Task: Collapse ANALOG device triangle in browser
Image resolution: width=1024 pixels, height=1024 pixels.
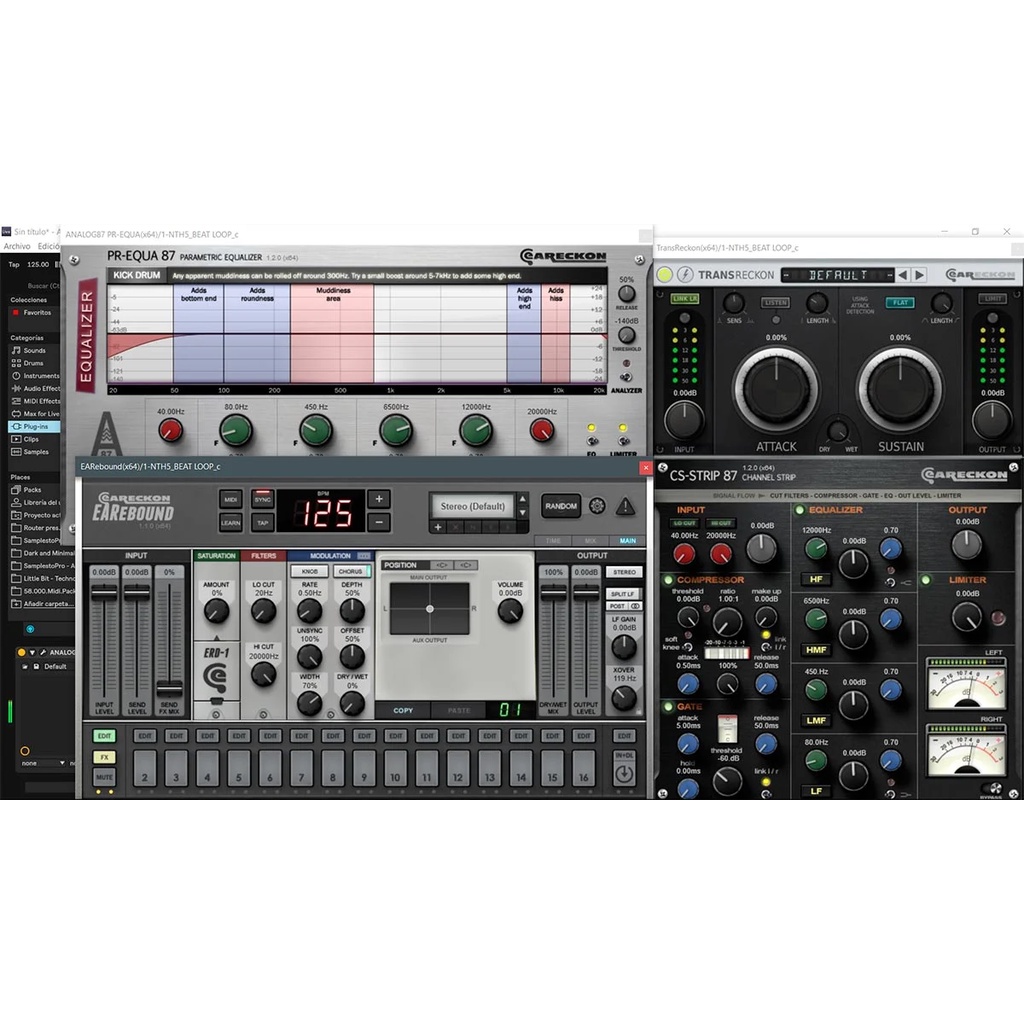Action: (x=32, y=652)
